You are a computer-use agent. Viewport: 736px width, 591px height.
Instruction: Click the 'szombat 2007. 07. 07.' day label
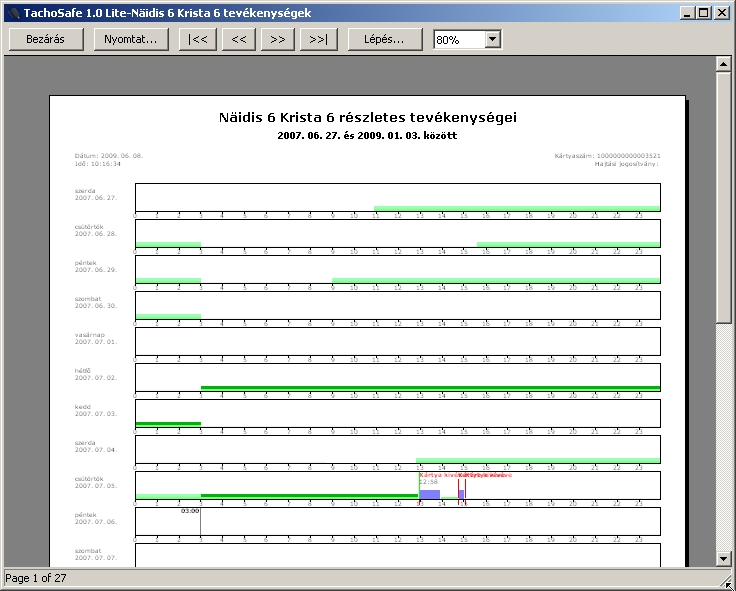coord(96,554)
